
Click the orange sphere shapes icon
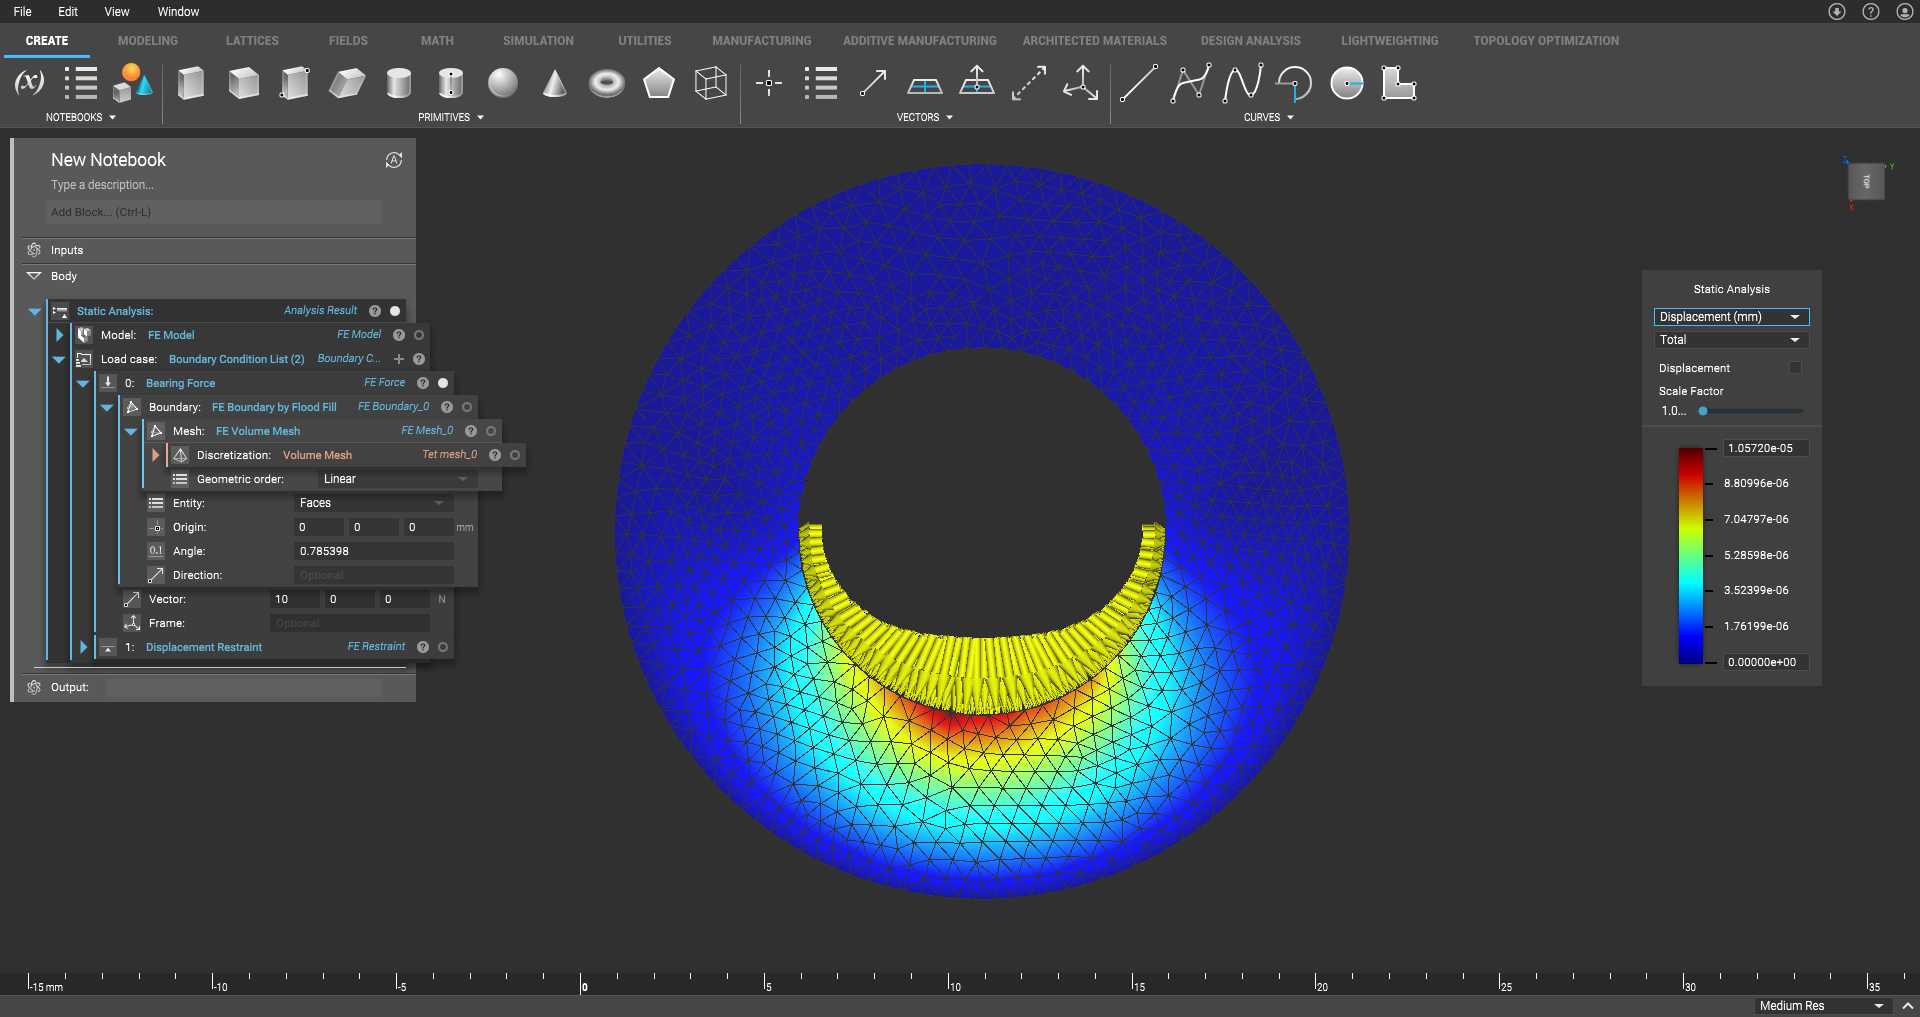tap(133, 83)
